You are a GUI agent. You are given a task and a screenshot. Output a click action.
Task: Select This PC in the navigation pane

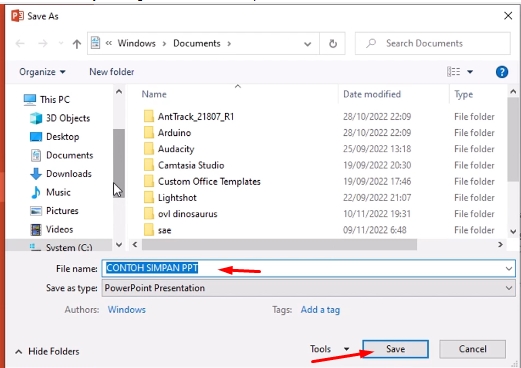pos(47,100)
